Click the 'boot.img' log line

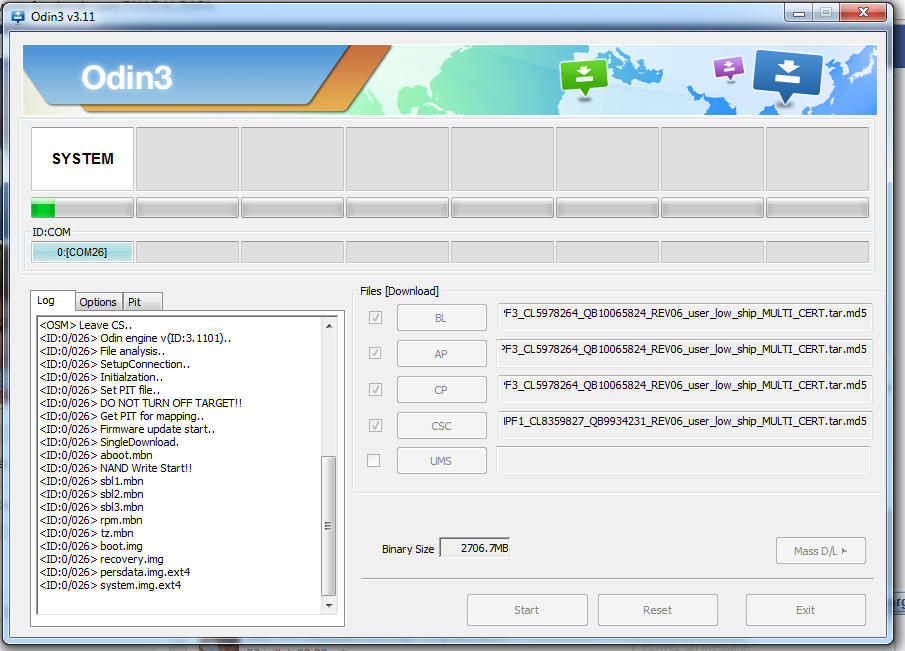click(91, 547)
